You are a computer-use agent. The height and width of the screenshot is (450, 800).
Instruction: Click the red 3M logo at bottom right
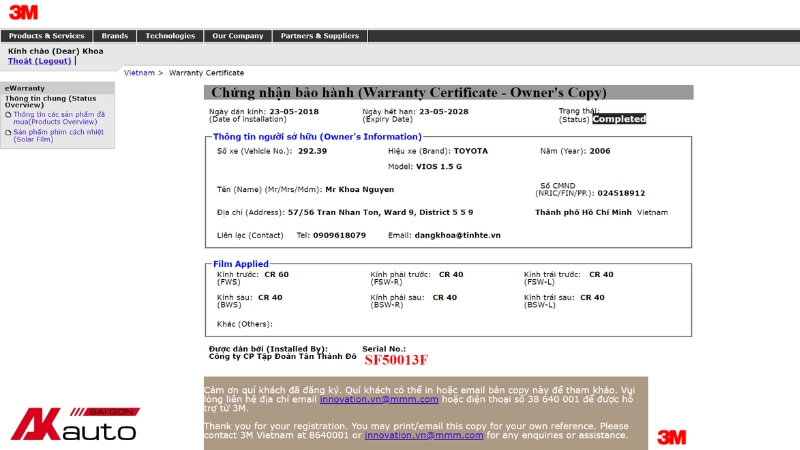point(671,437)
